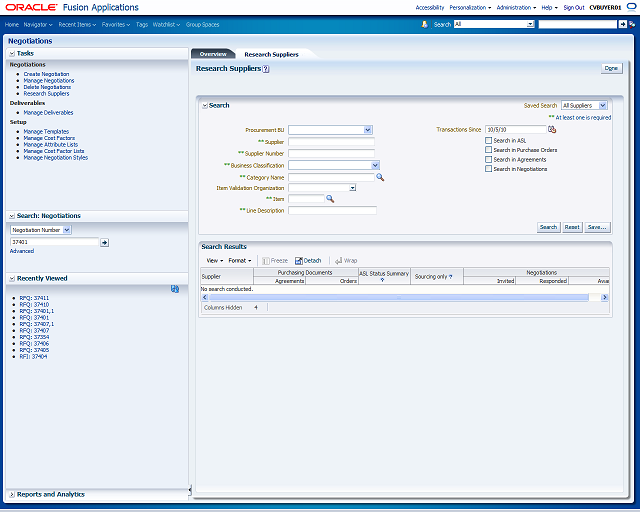Open the Personalization menu
Screen dimensions: 640x512
(470, 7)
